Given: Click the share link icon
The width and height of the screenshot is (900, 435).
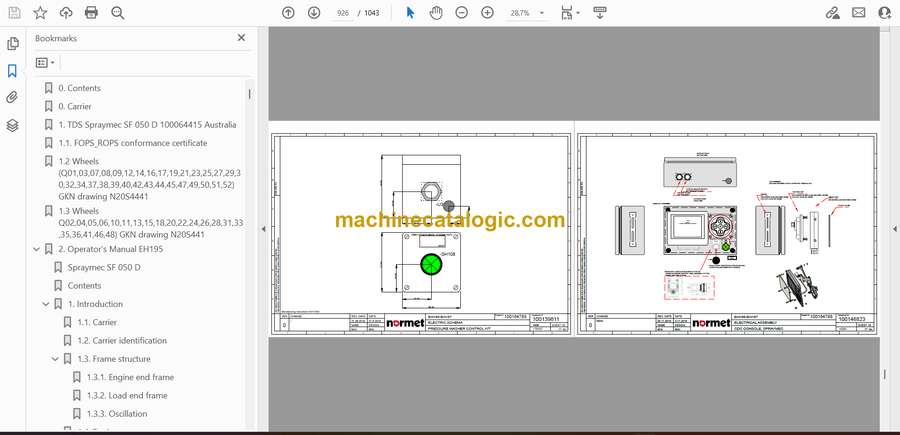Looking at the screenshot, I should 832,13.
